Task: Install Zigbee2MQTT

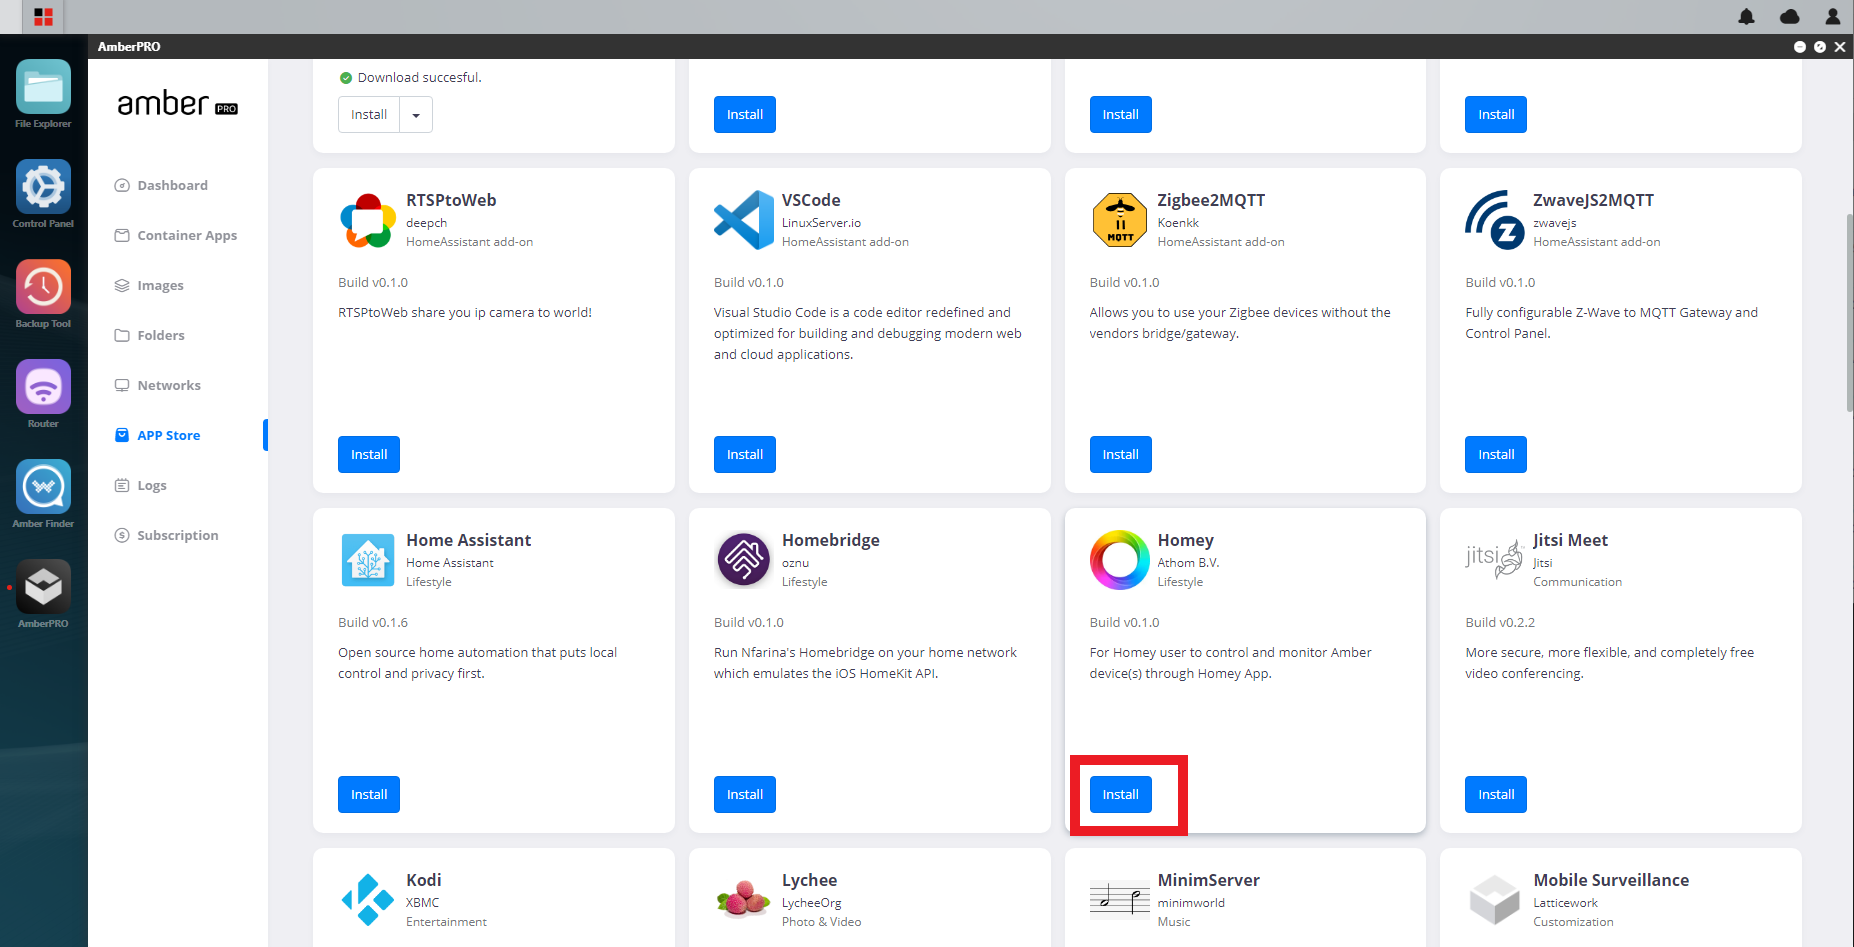Action: (x=1120, y=454)
